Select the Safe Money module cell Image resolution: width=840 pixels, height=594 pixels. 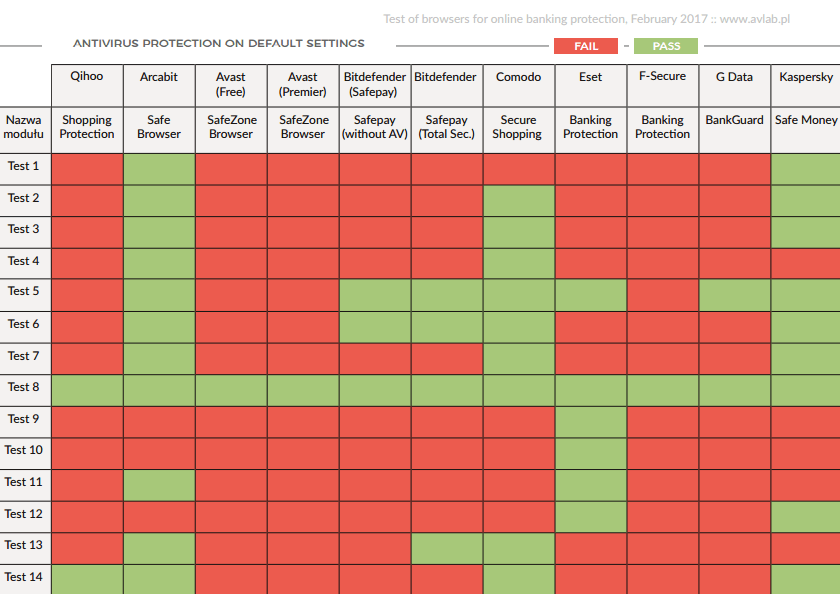pos(806,120)
